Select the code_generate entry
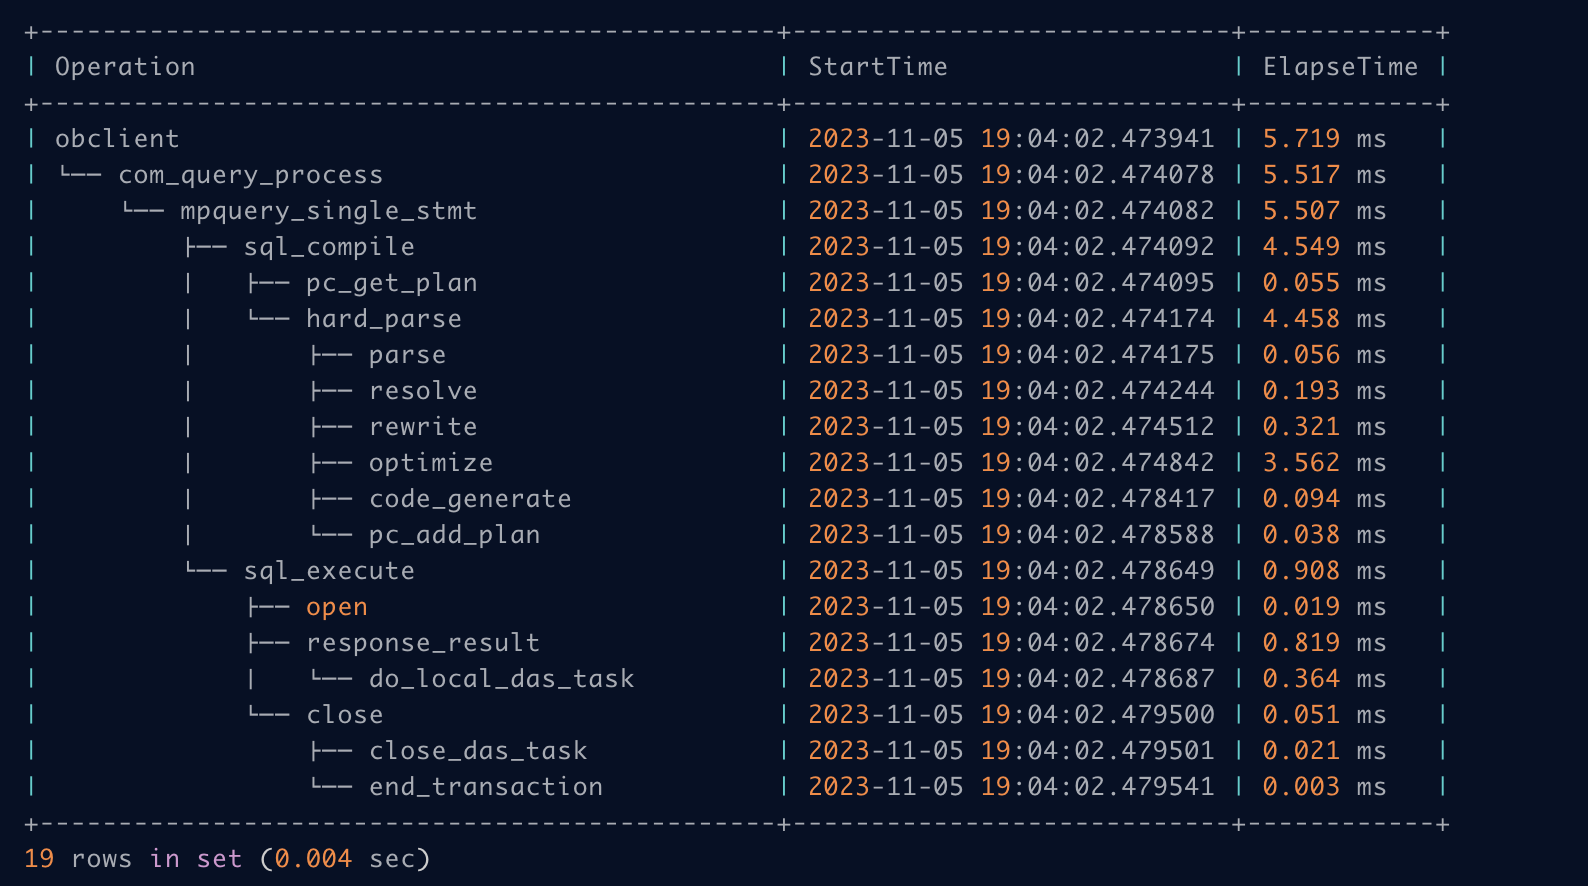This screenshot has width=1588, height=886. point(470,499)
